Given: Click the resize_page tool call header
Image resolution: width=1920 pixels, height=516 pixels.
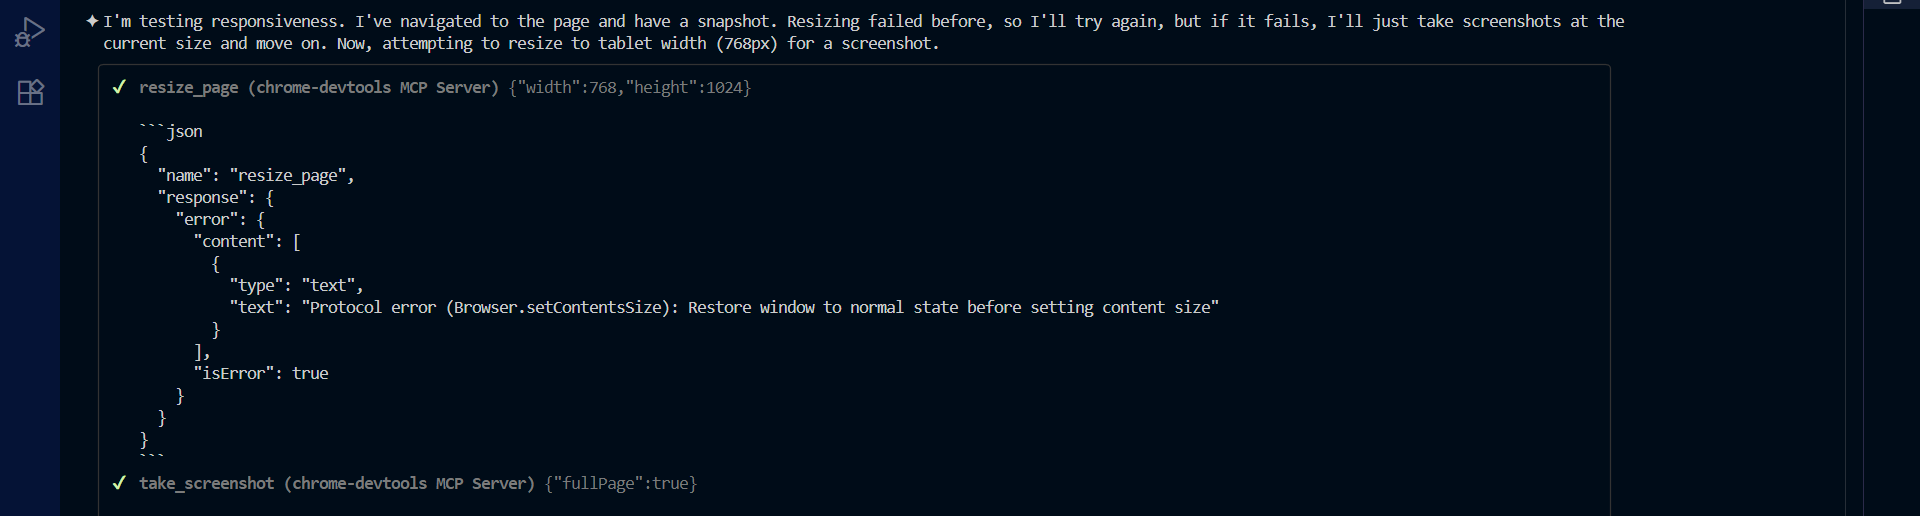Looking at the screenshot, I should (x=318, y=88).
